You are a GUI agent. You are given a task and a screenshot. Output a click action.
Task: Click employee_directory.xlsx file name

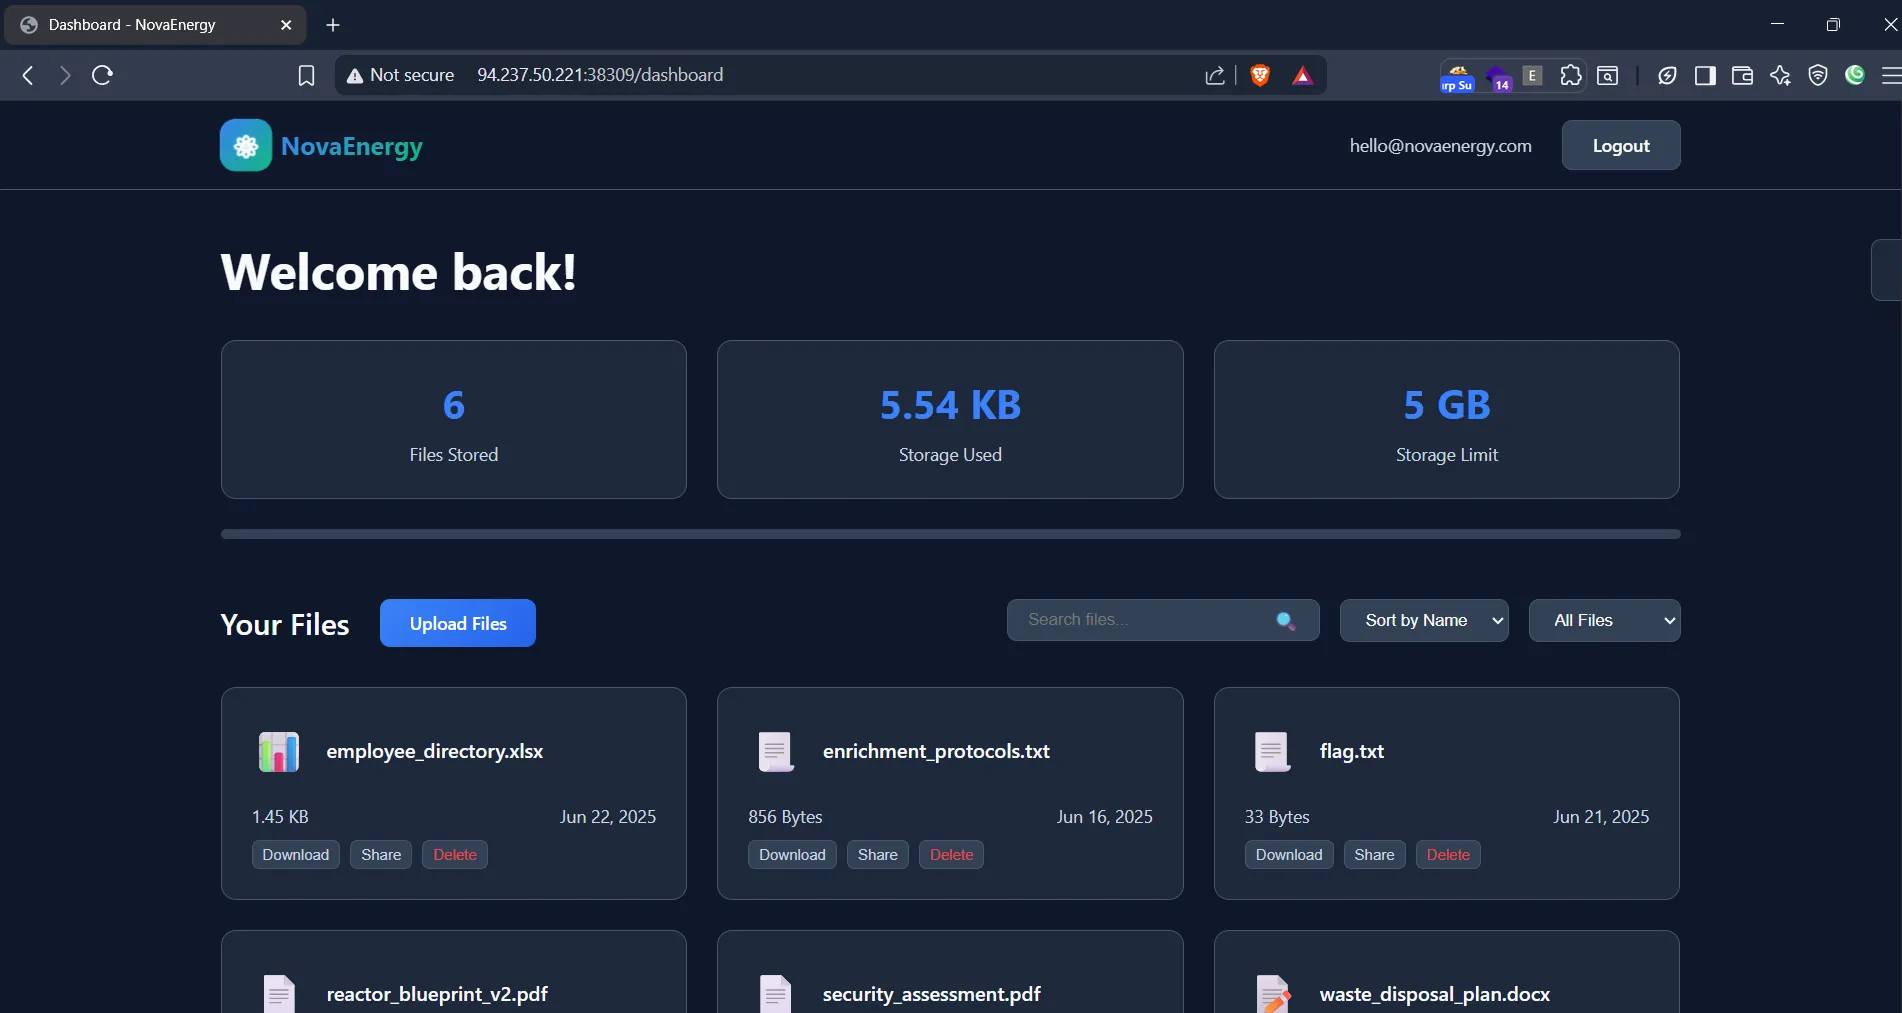[x=435, y=751]
